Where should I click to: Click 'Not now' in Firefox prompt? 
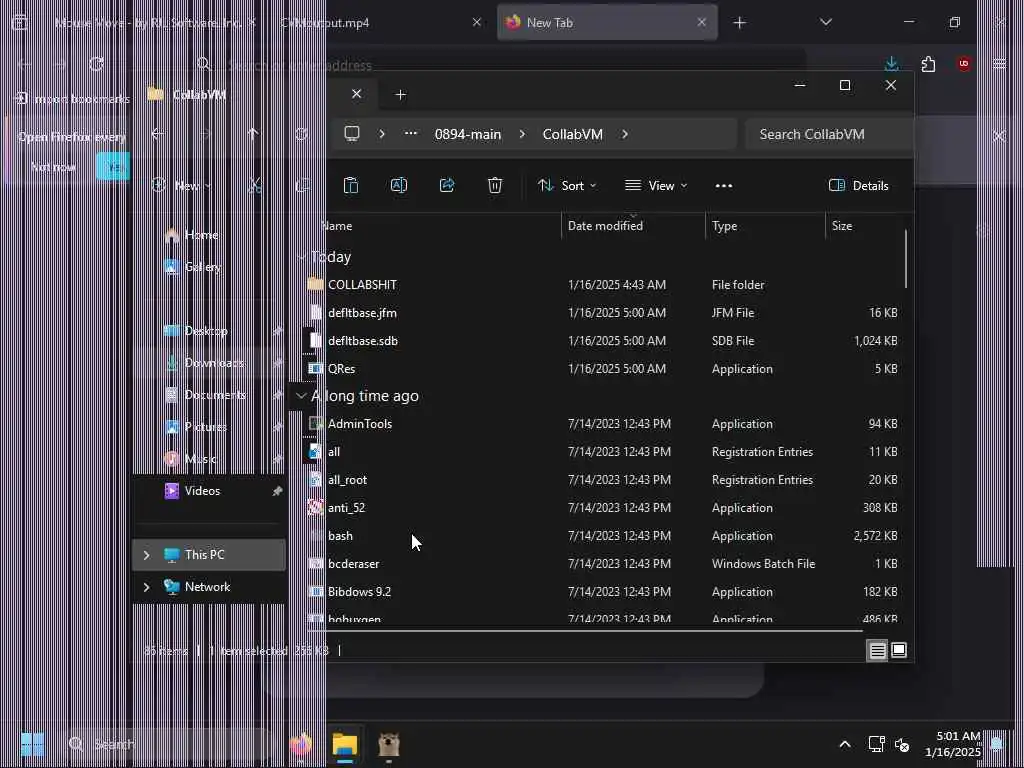pos(54,167)
